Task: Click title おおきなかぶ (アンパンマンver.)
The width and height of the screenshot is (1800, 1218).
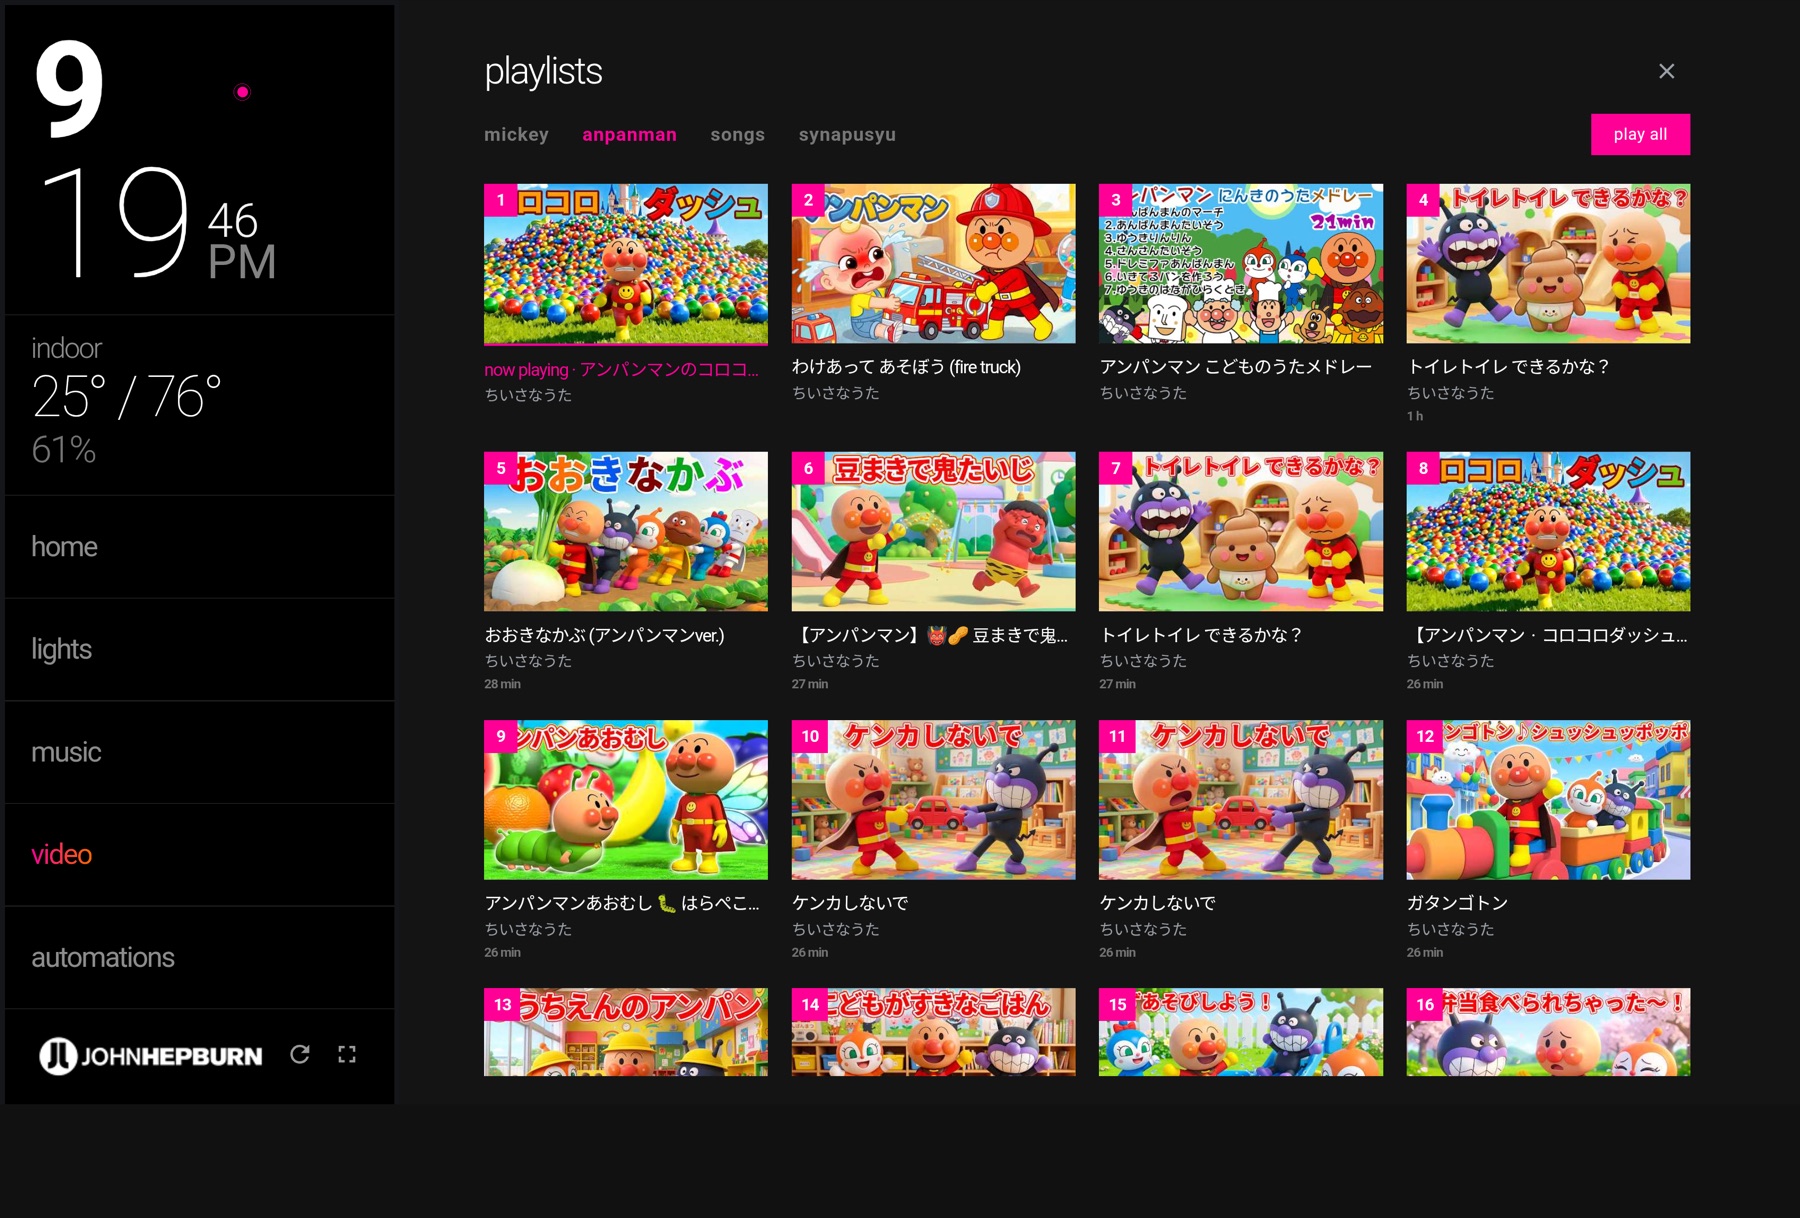Action: click(x=604, y=635)
